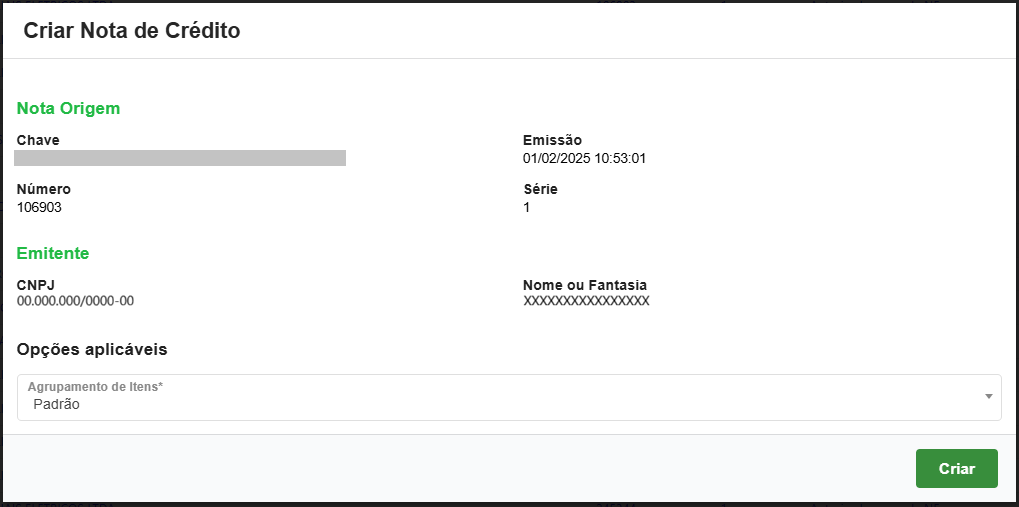
Task: Click the Nota Origem section heading
Action: click(68, 108)
